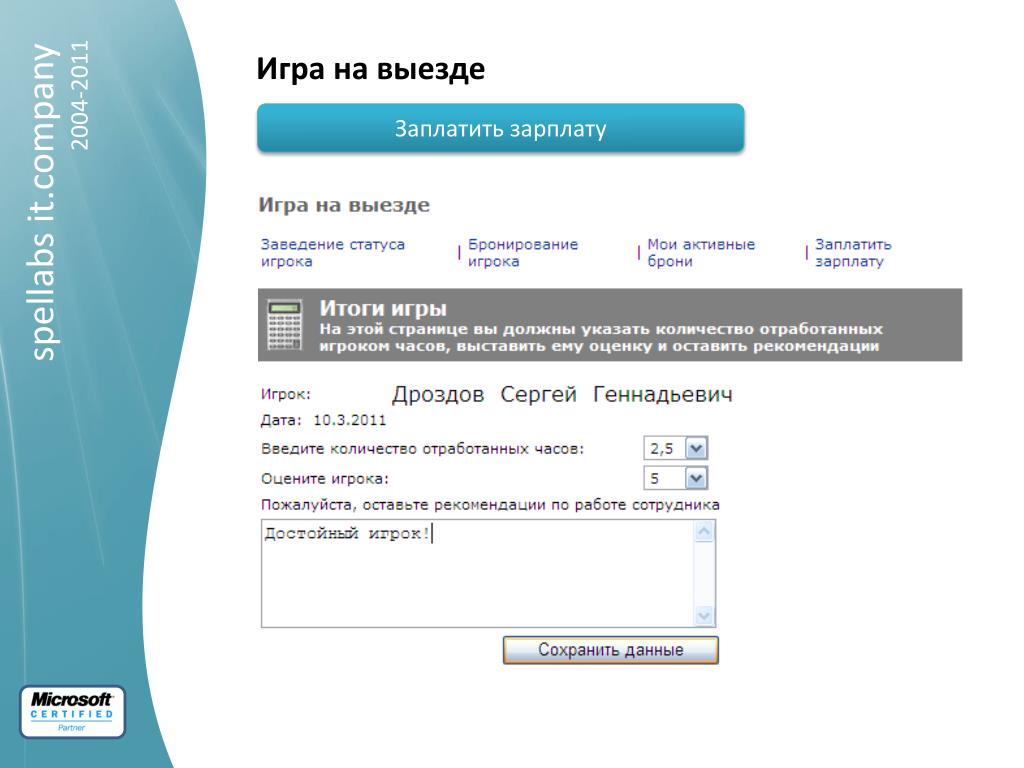Click the date text 10.3.2011

(349, 420)
